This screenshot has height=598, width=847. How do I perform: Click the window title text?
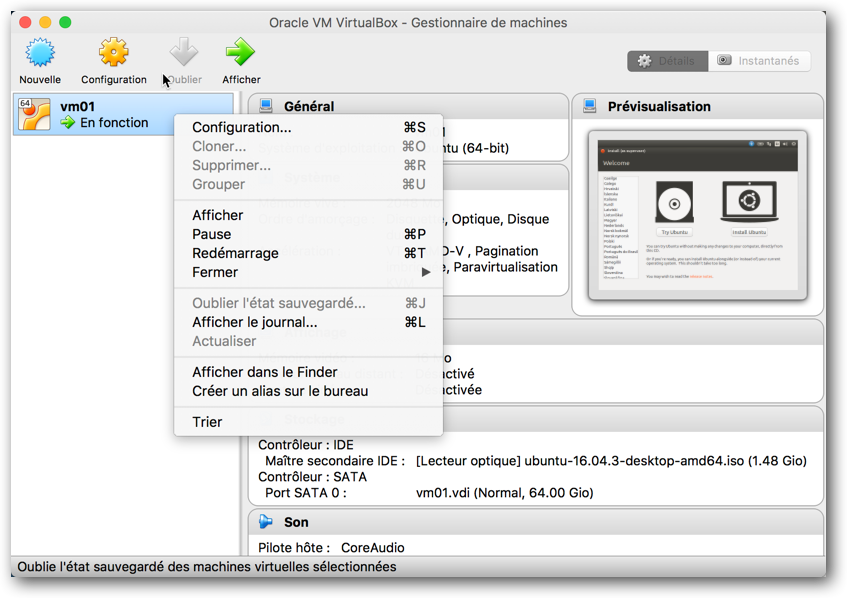(418, 23)
